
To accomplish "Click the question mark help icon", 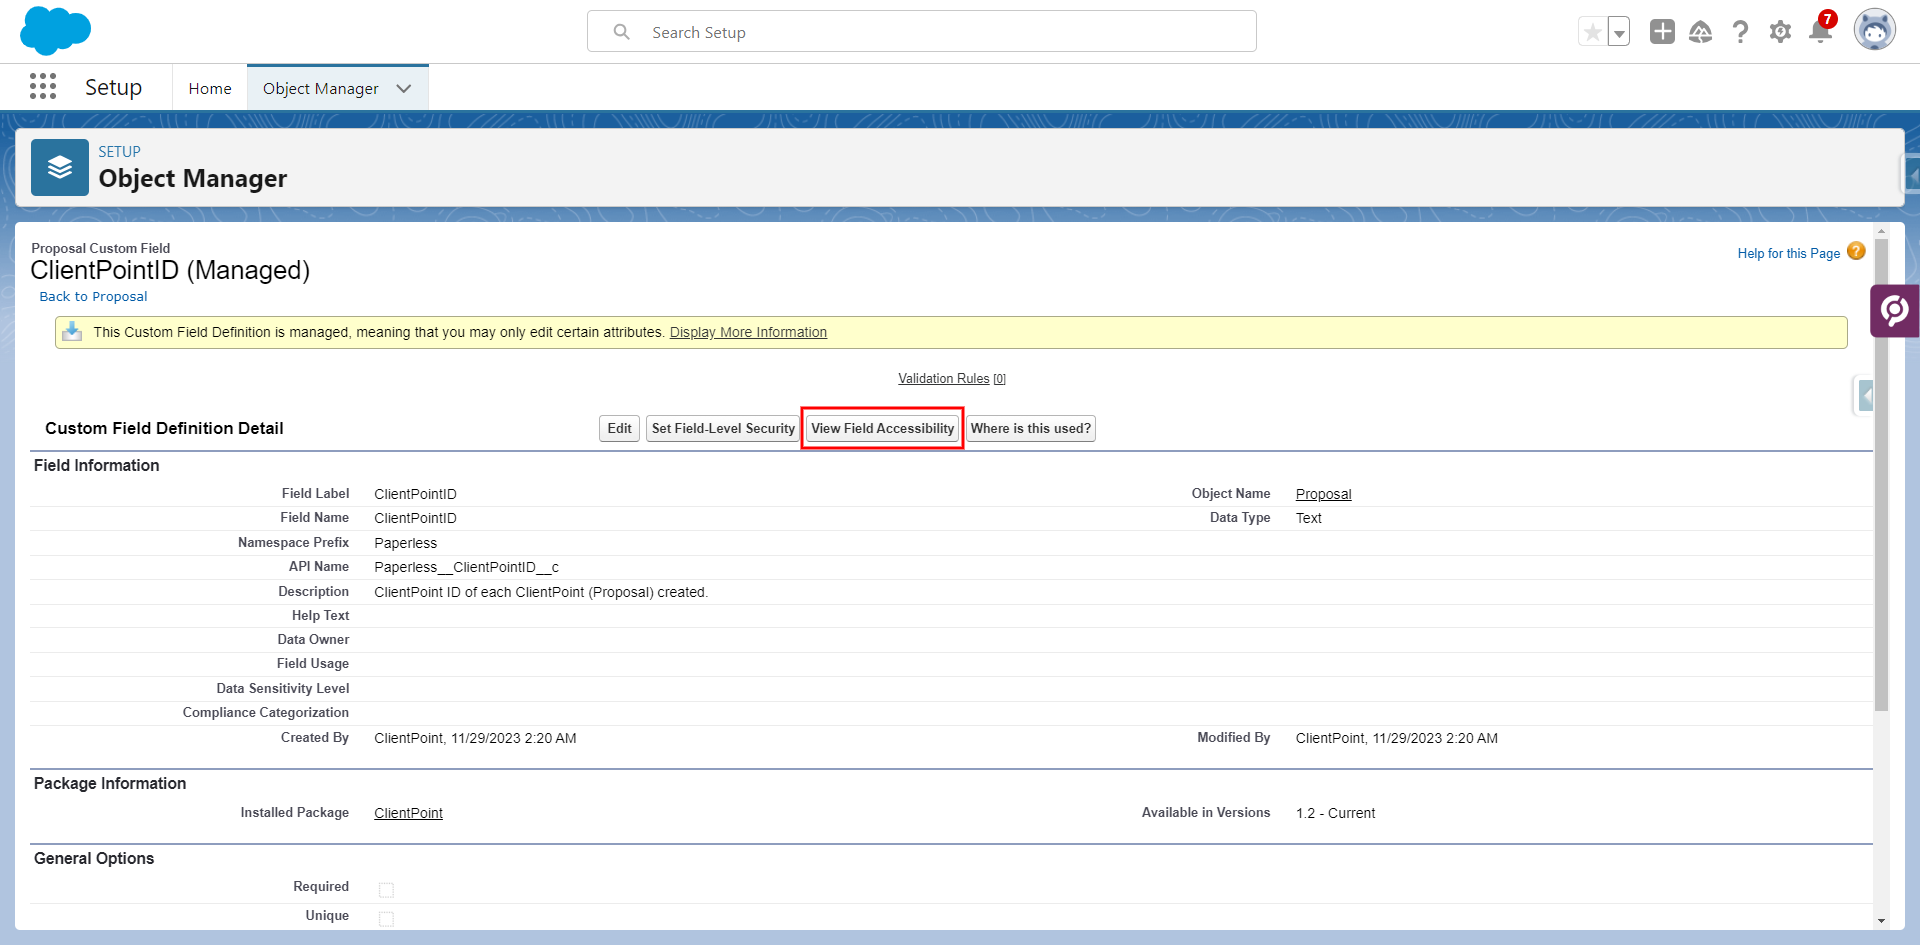I will [1740, 32].
